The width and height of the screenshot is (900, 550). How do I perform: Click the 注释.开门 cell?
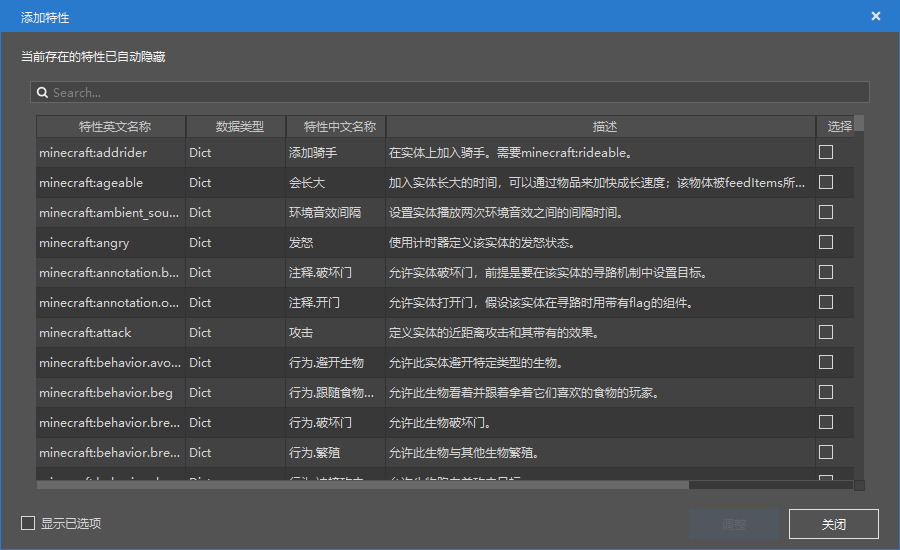[x=336, y=303]
